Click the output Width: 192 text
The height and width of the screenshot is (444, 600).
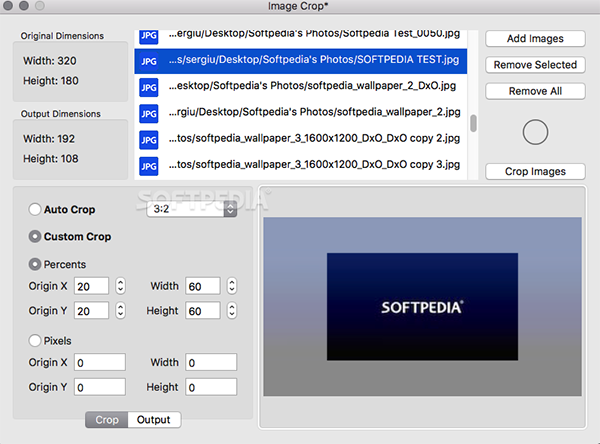coord(49,139)
